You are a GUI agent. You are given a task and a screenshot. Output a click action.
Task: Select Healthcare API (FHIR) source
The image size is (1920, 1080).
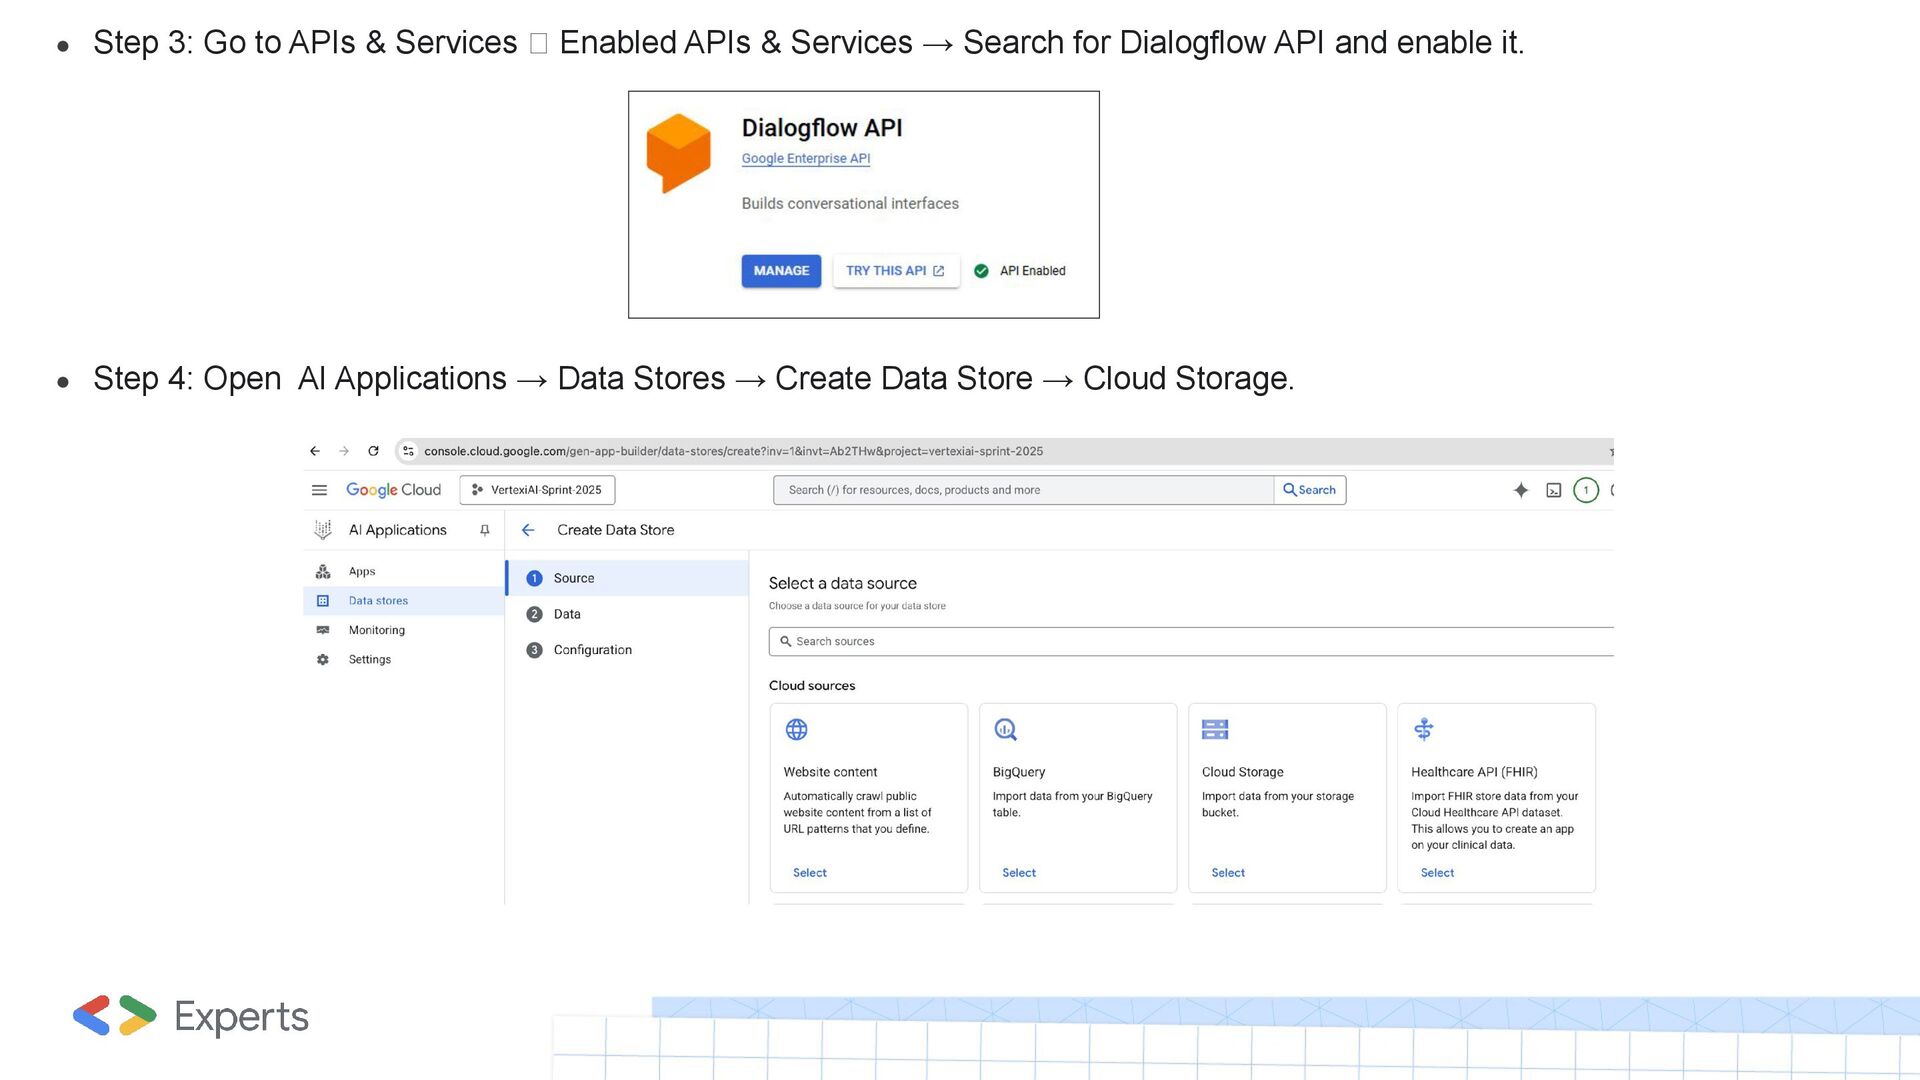(1437, 873)
